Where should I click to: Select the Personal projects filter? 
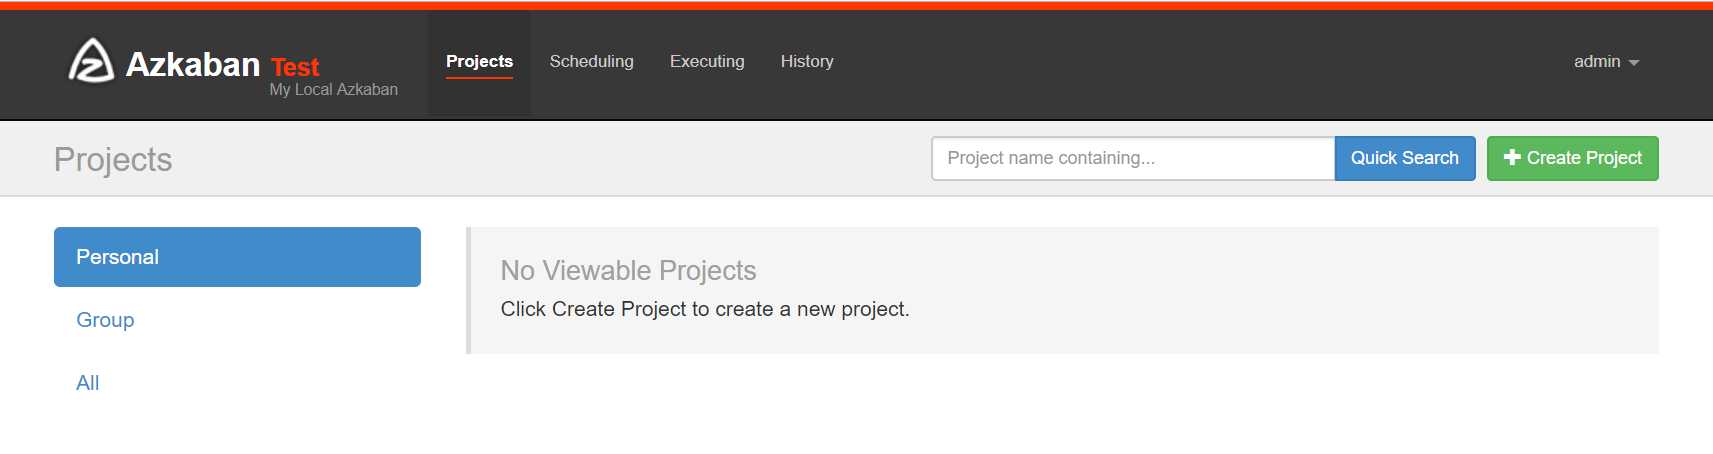click(x=237, y=257)
